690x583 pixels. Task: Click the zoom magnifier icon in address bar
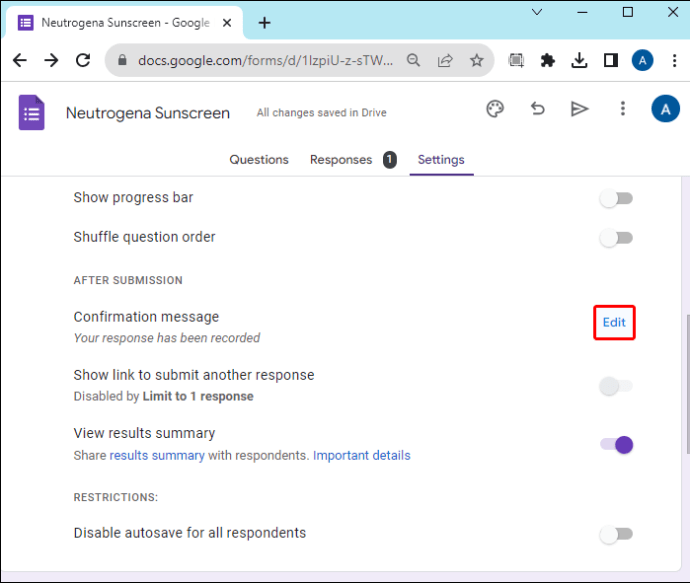pos(413,60)
